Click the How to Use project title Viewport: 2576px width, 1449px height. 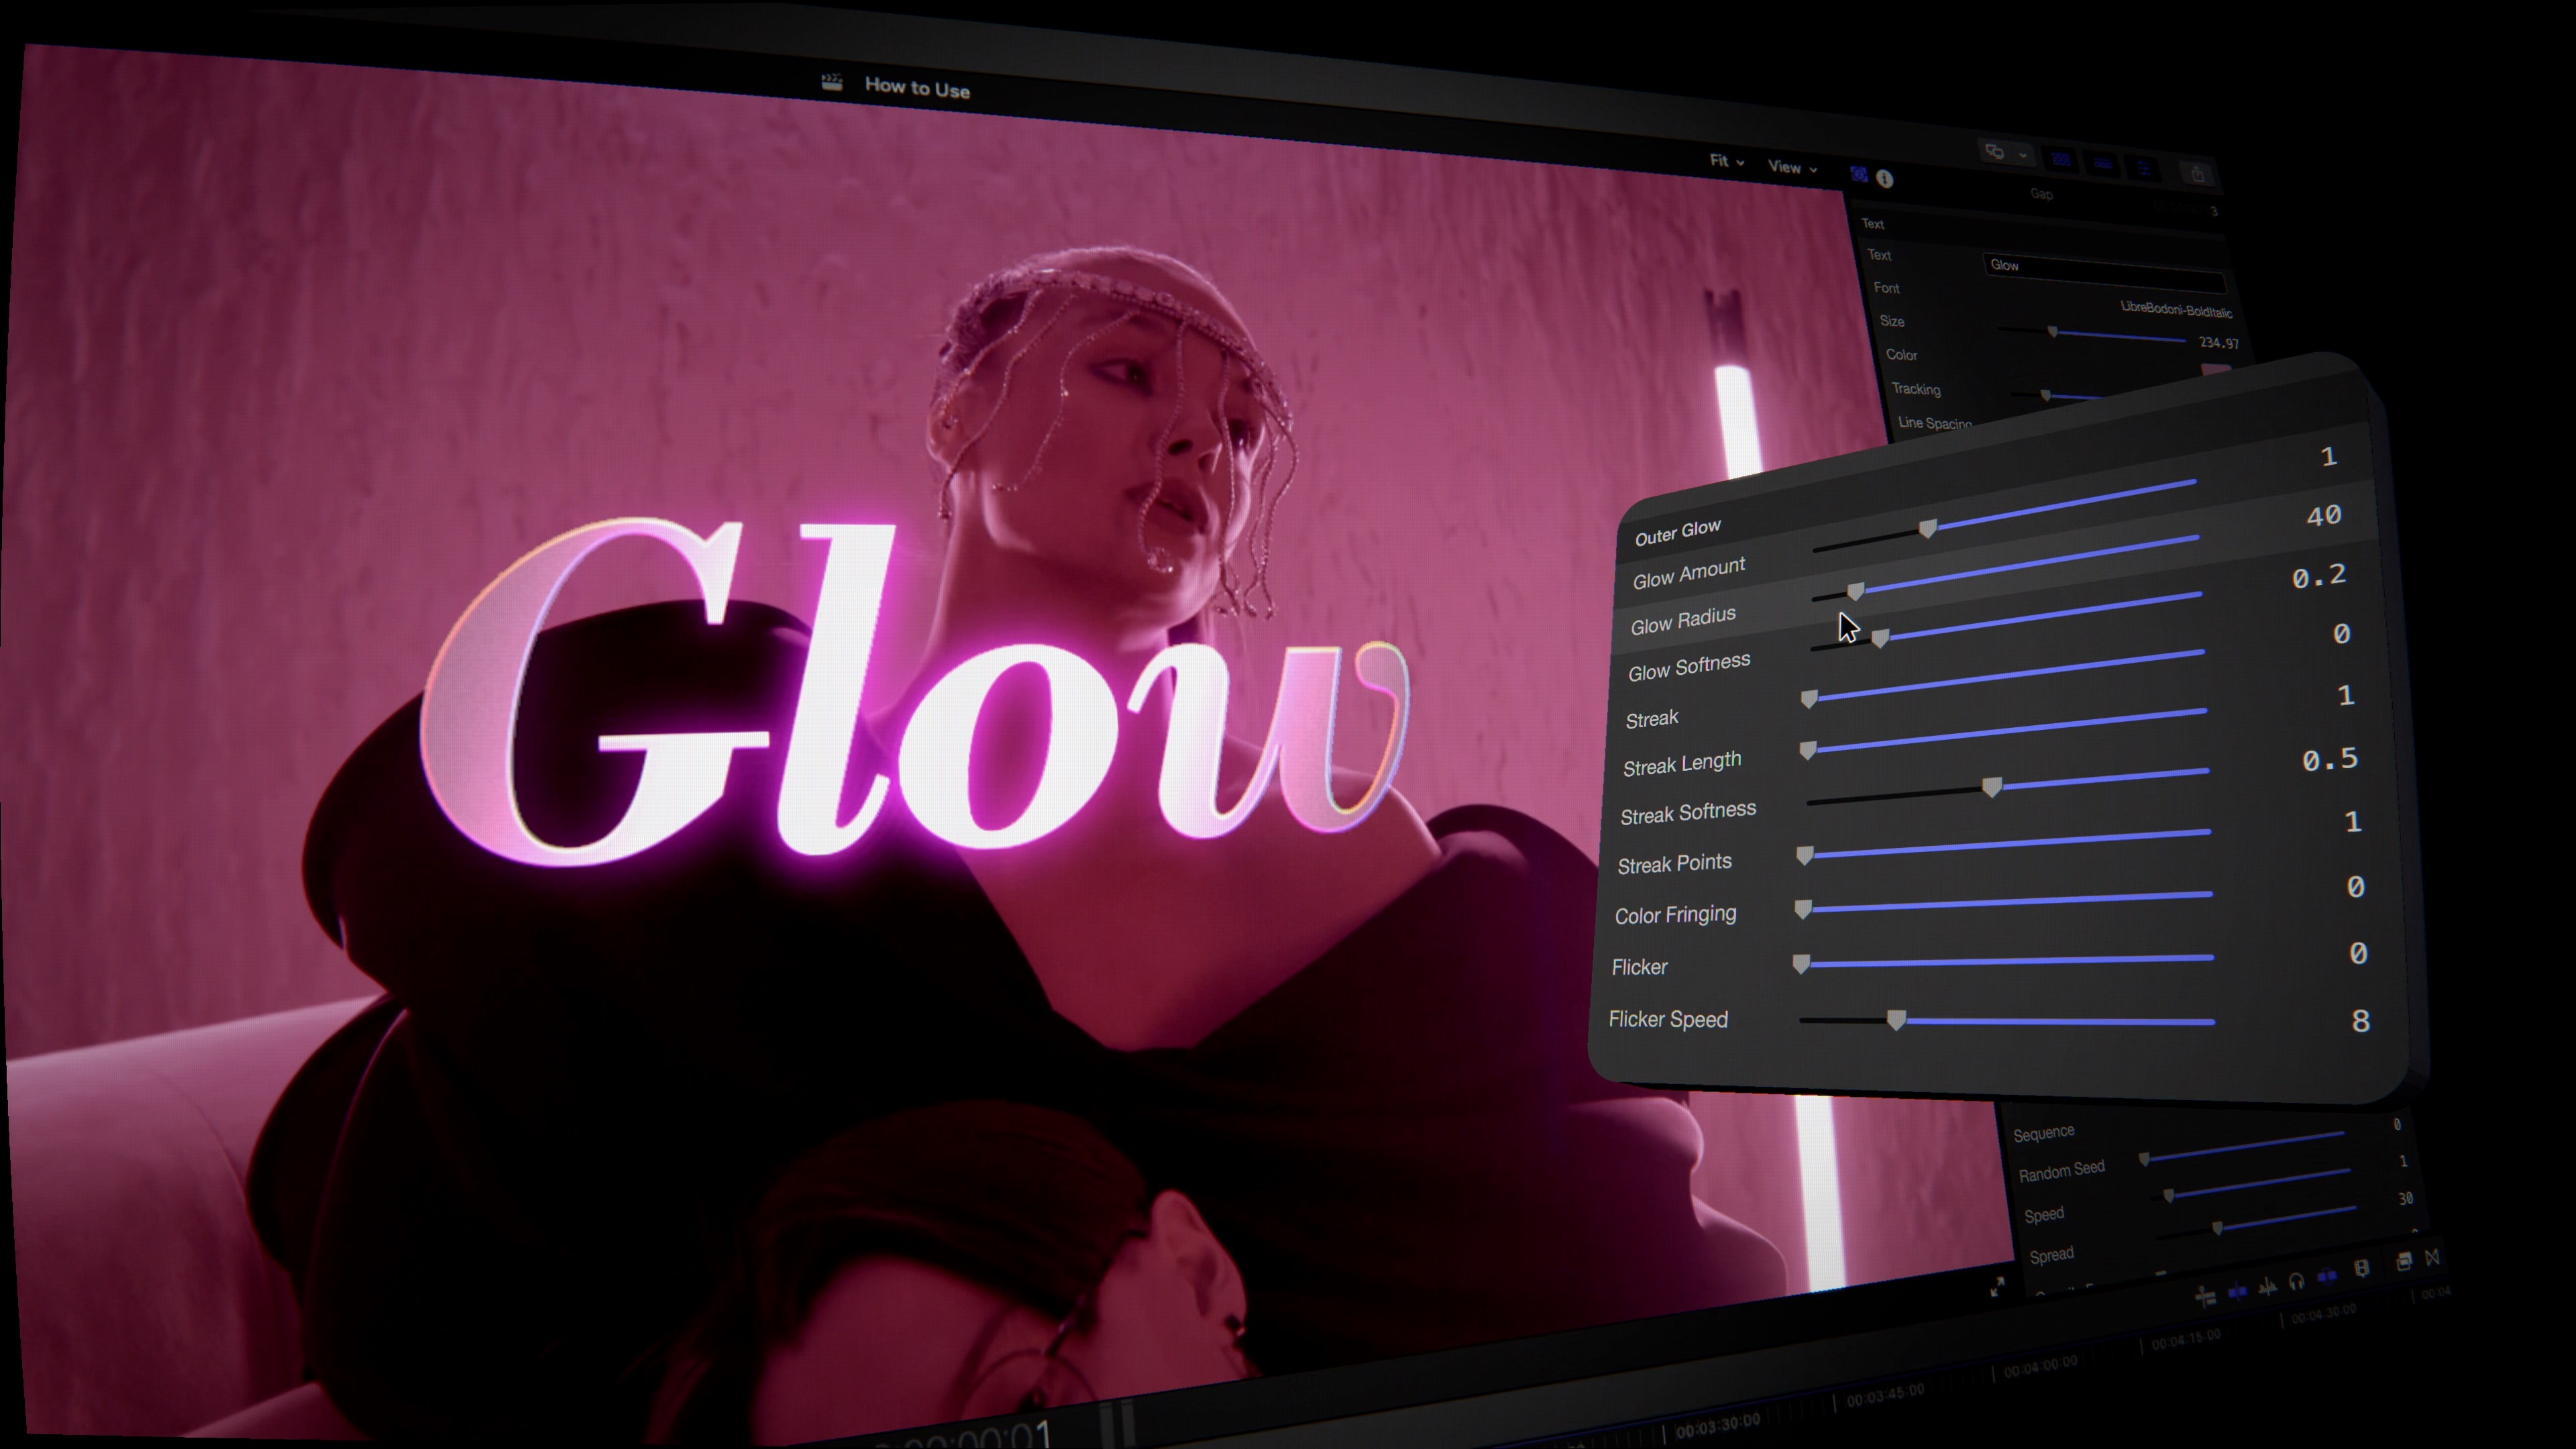917,88
